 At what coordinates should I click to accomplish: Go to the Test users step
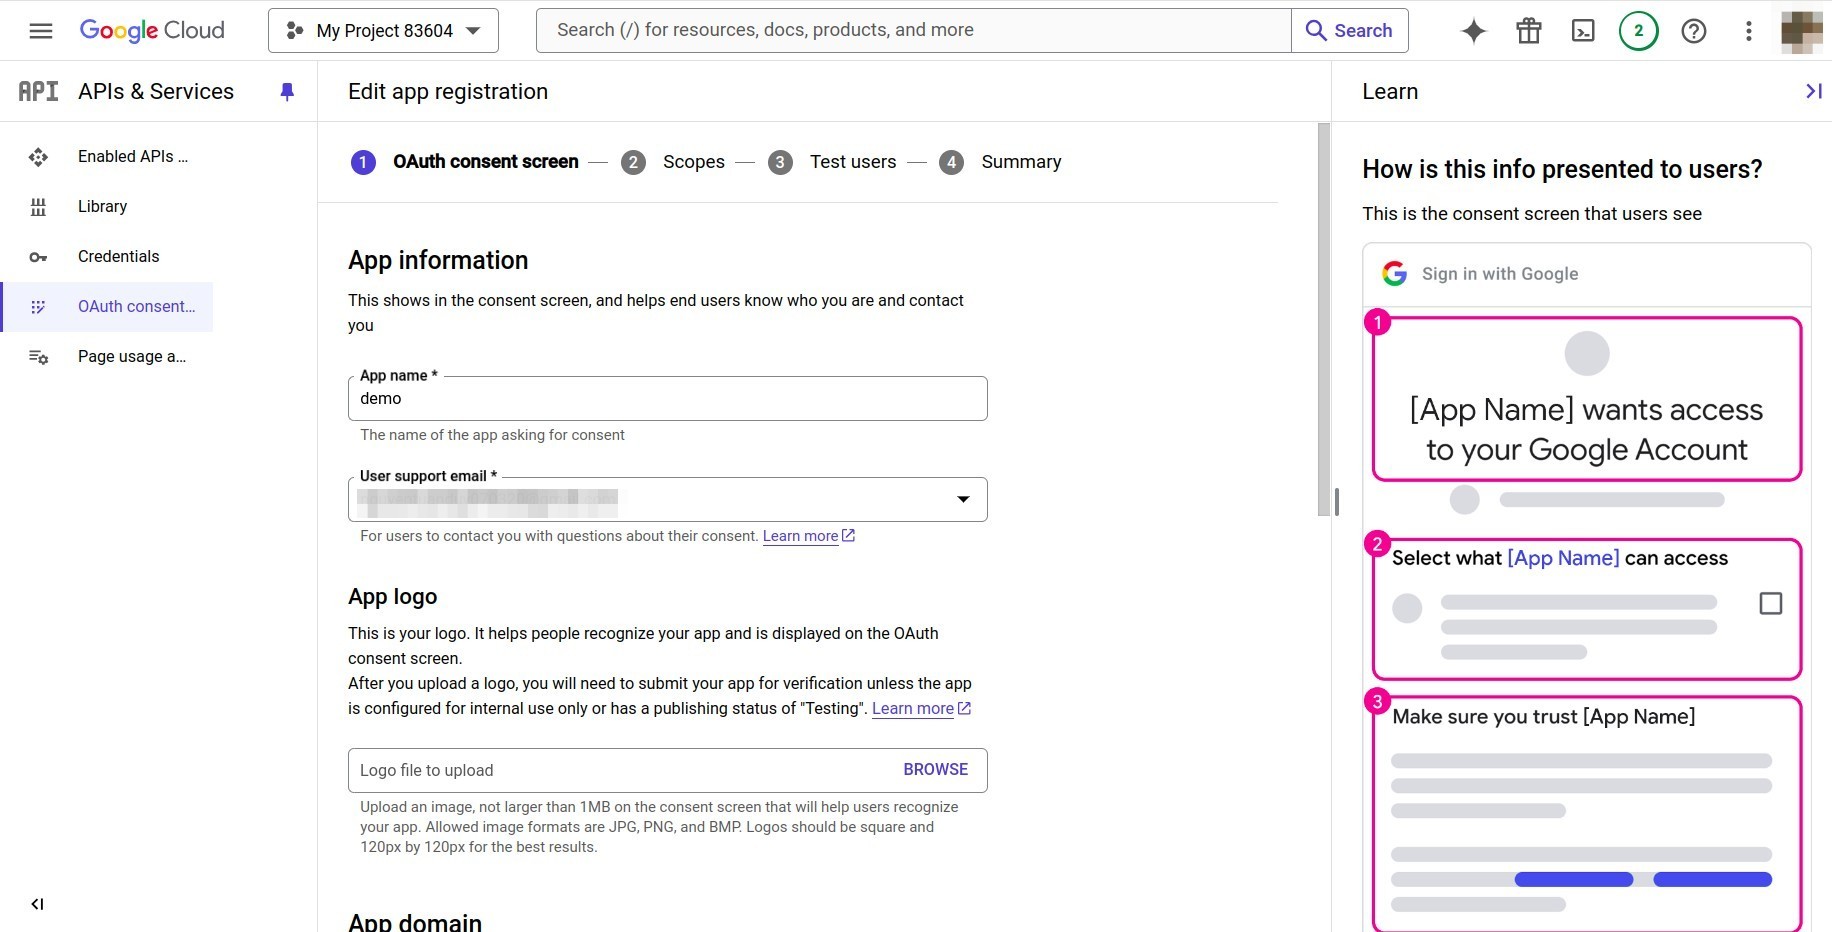coord(852,162)
